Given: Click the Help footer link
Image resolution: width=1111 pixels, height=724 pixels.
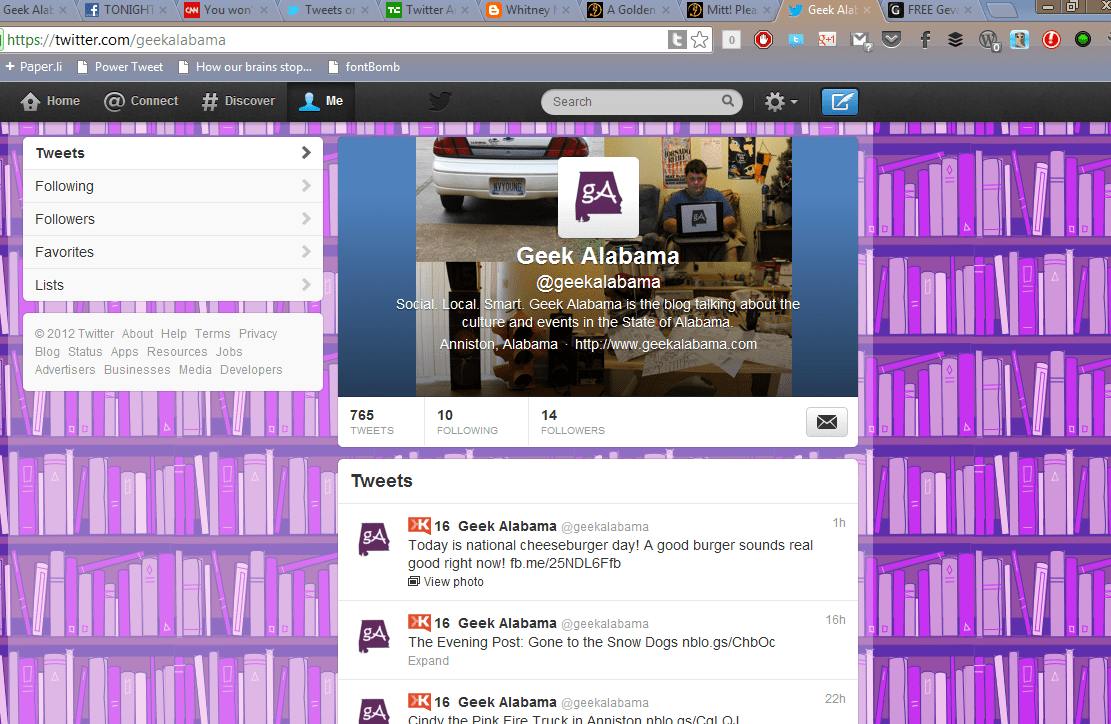Looking at the screenshot, I should point(174,334).
